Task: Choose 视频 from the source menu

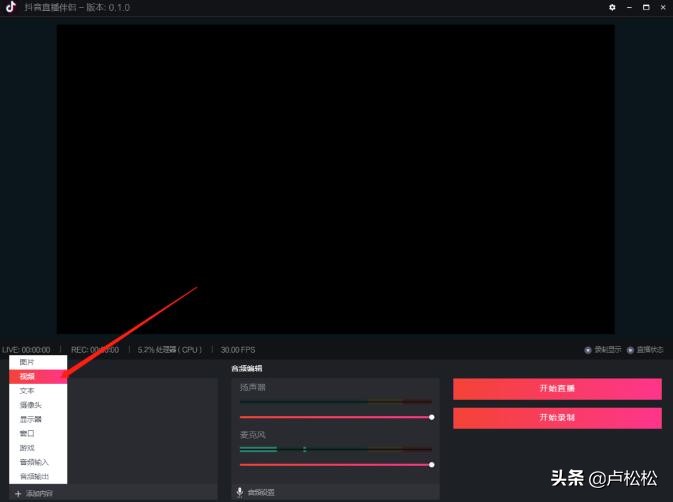Action: (27, 376)
